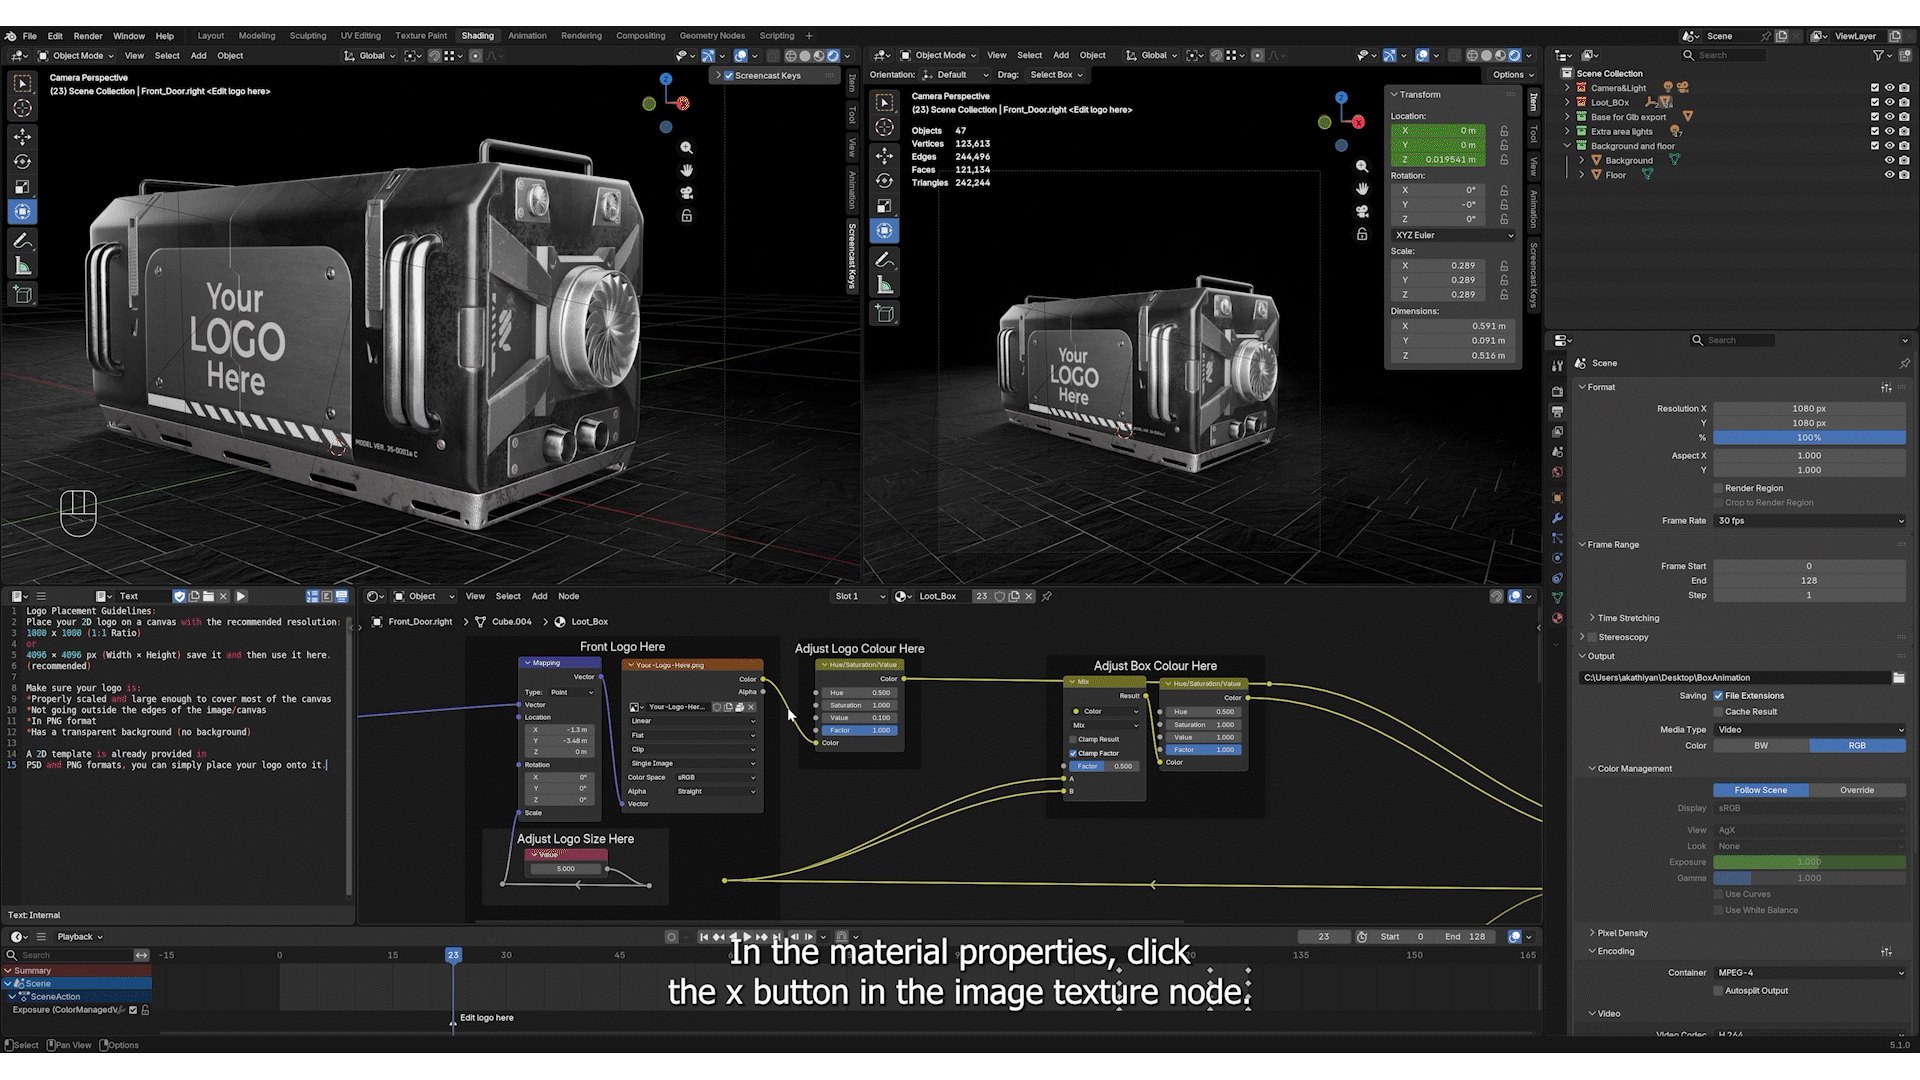Open the Render menu
Image resolution: width=1920 pixels, height=1080 pixels.
click(88, 36)
